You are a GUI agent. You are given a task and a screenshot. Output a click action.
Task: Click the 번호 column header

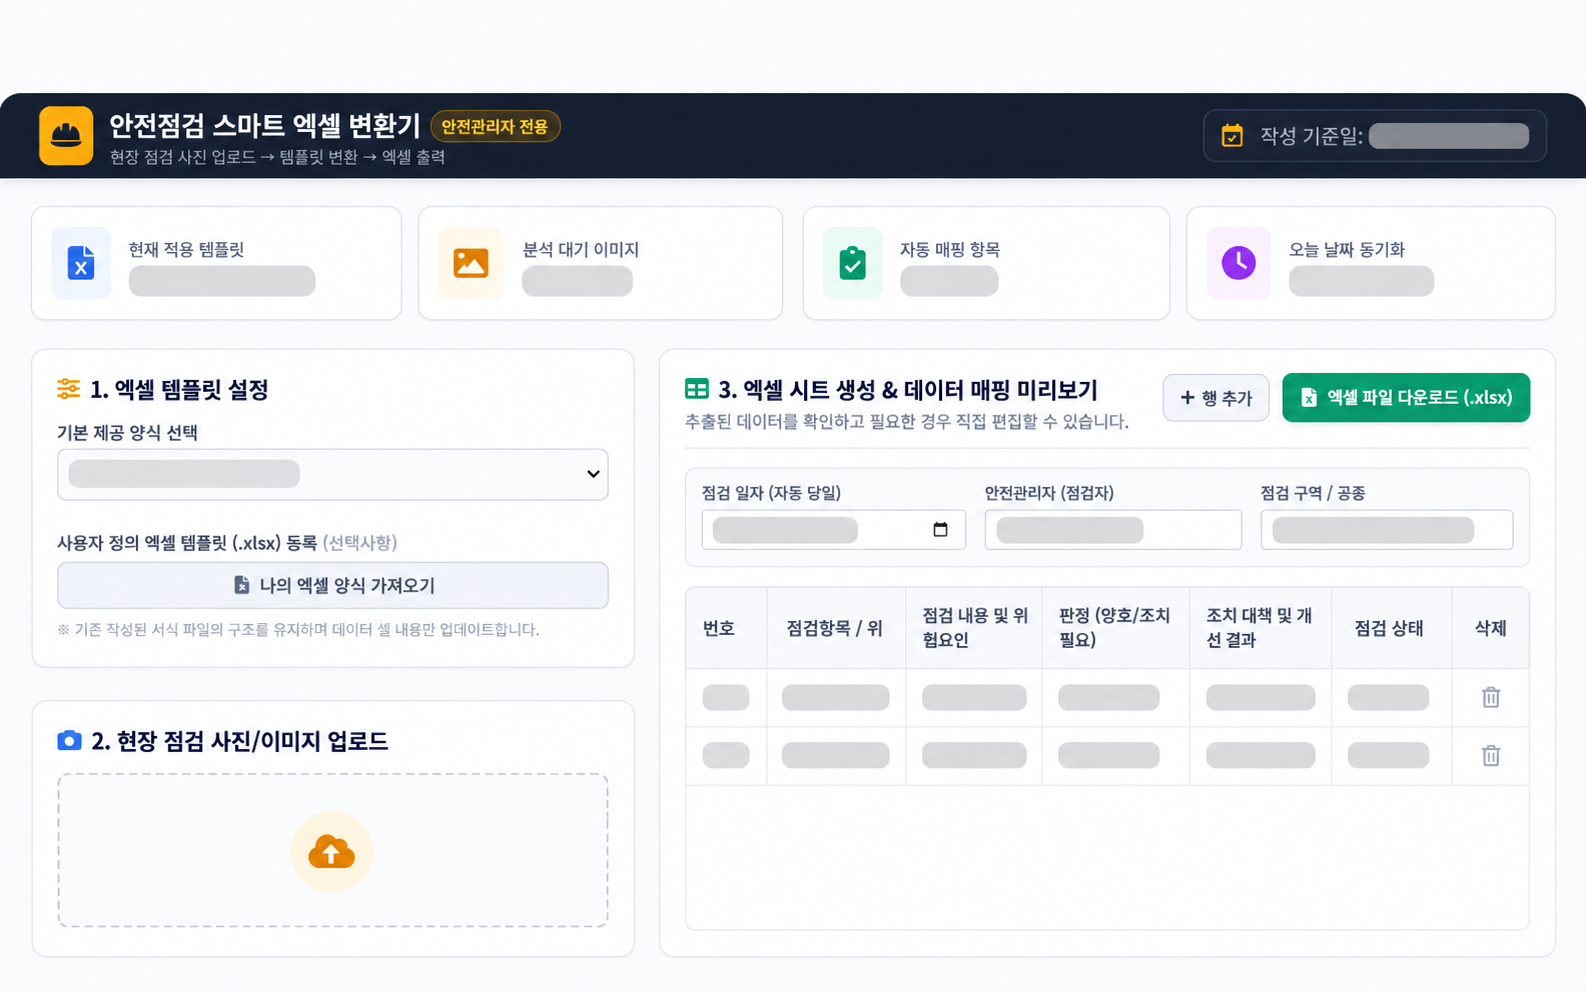tap(726, 628)
